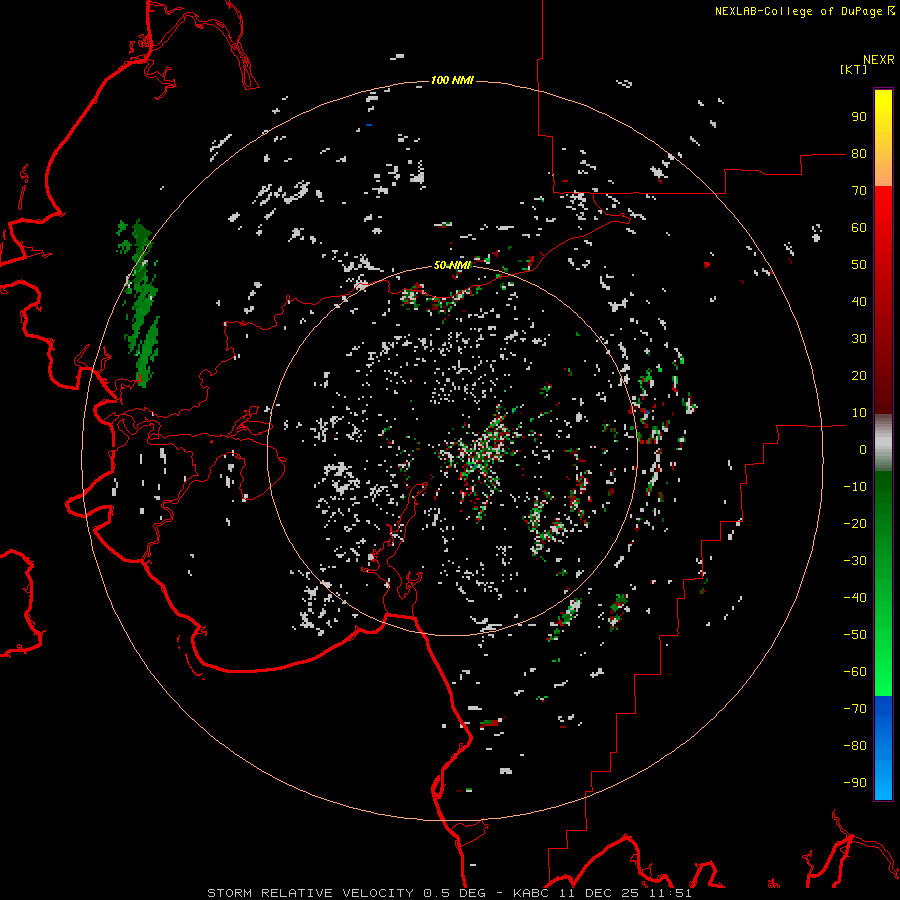The image size is (900, 900).
Task: Click the NEXR label above the color scale
Action: (x=879, y=60)
